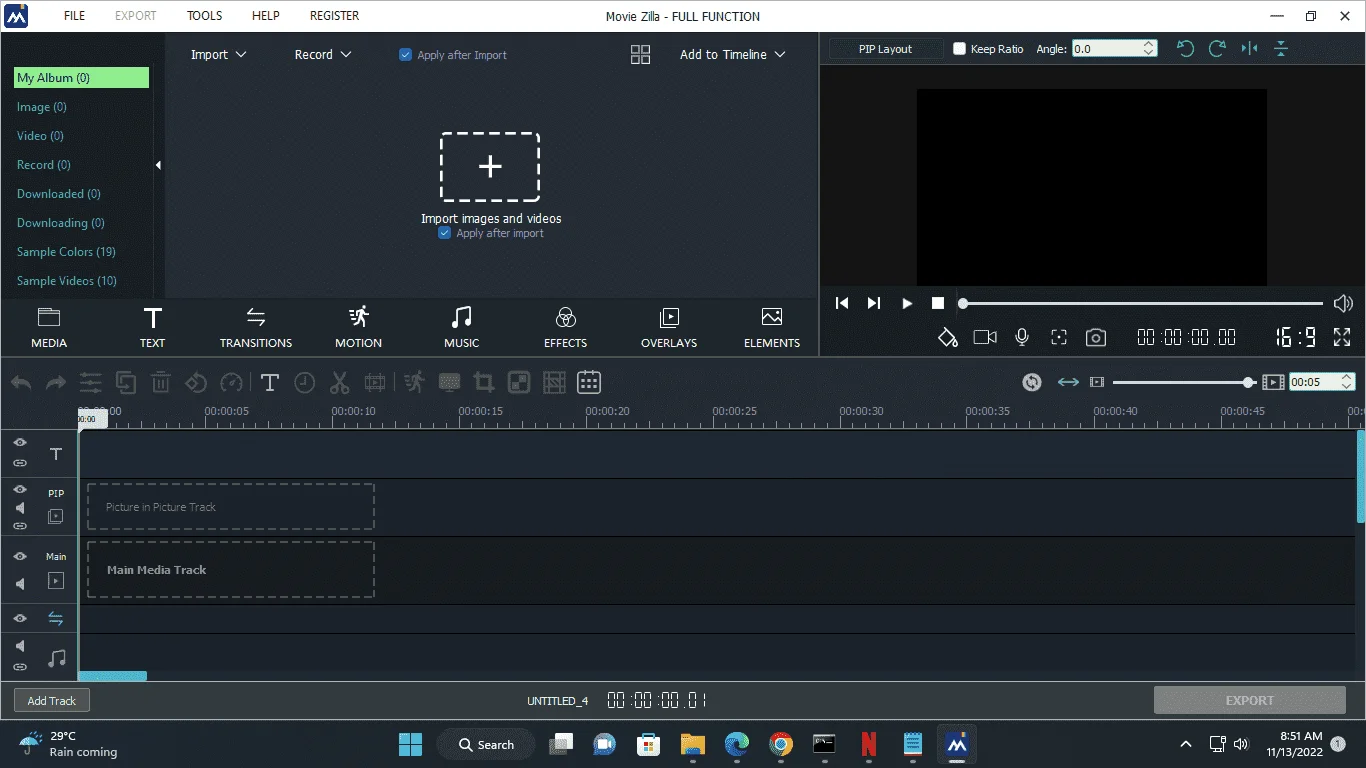Image resolution: width=1366 pixels, height=768 pixels.
Task: Click the snapshot camera icon under preview
Action: coord(1096,338)
